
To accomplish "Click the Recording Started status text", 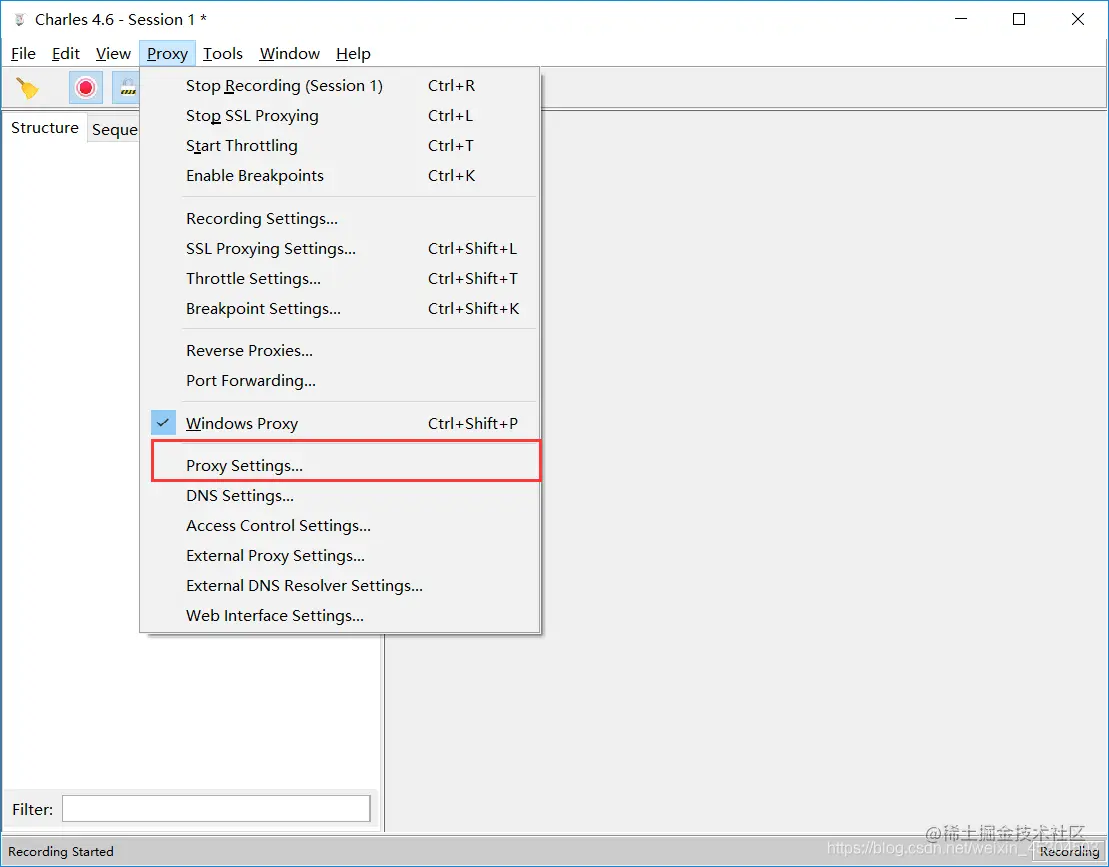I will 61,851.
